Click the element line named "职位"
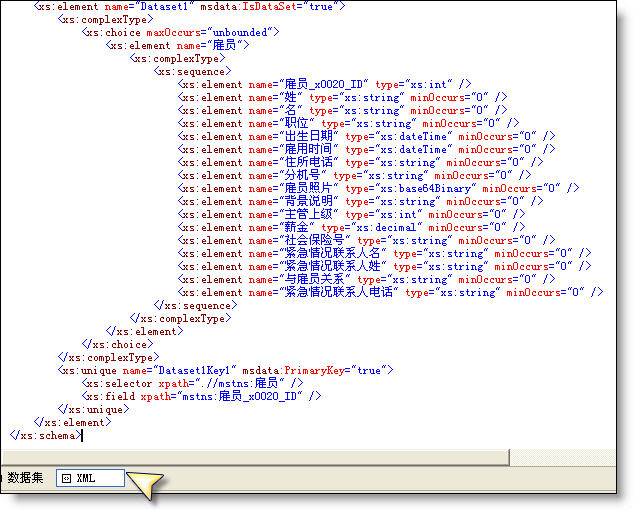Viewport: 633px width, 510px height. [348, 123]
